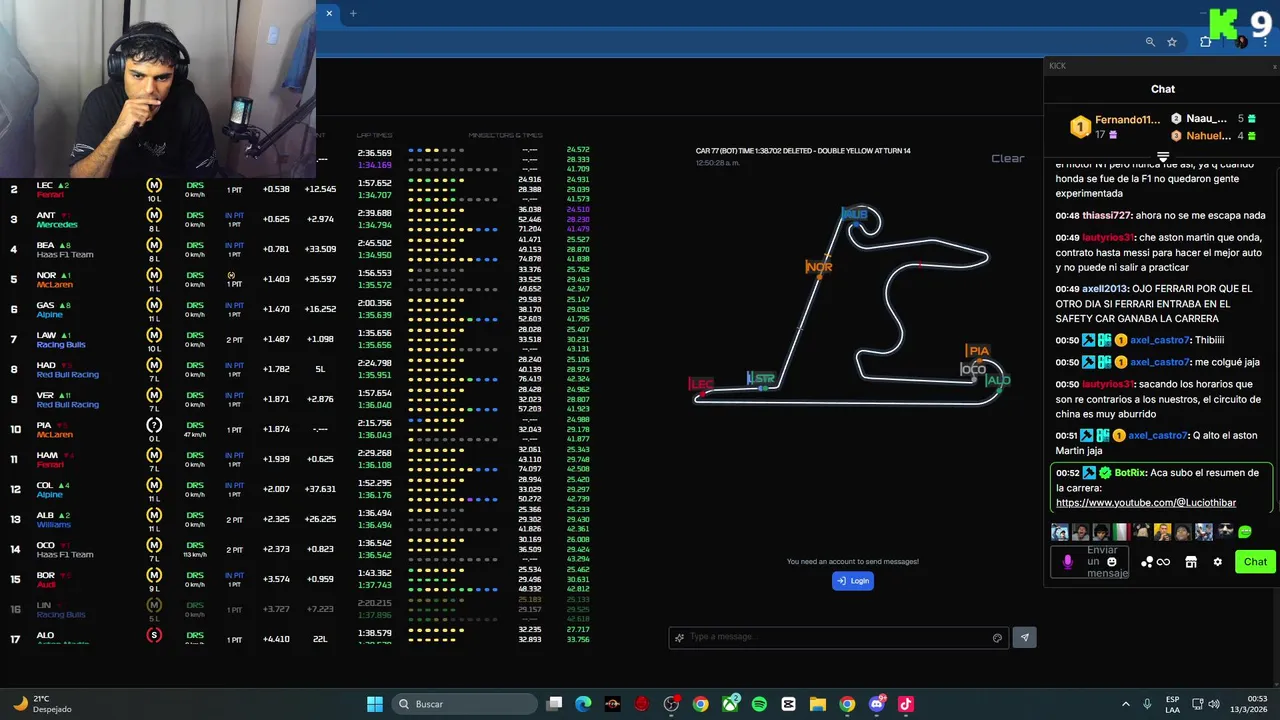1280x720 pixels.
Task: Click Naau_ second gifter entry
Action: click(1213, 118)
